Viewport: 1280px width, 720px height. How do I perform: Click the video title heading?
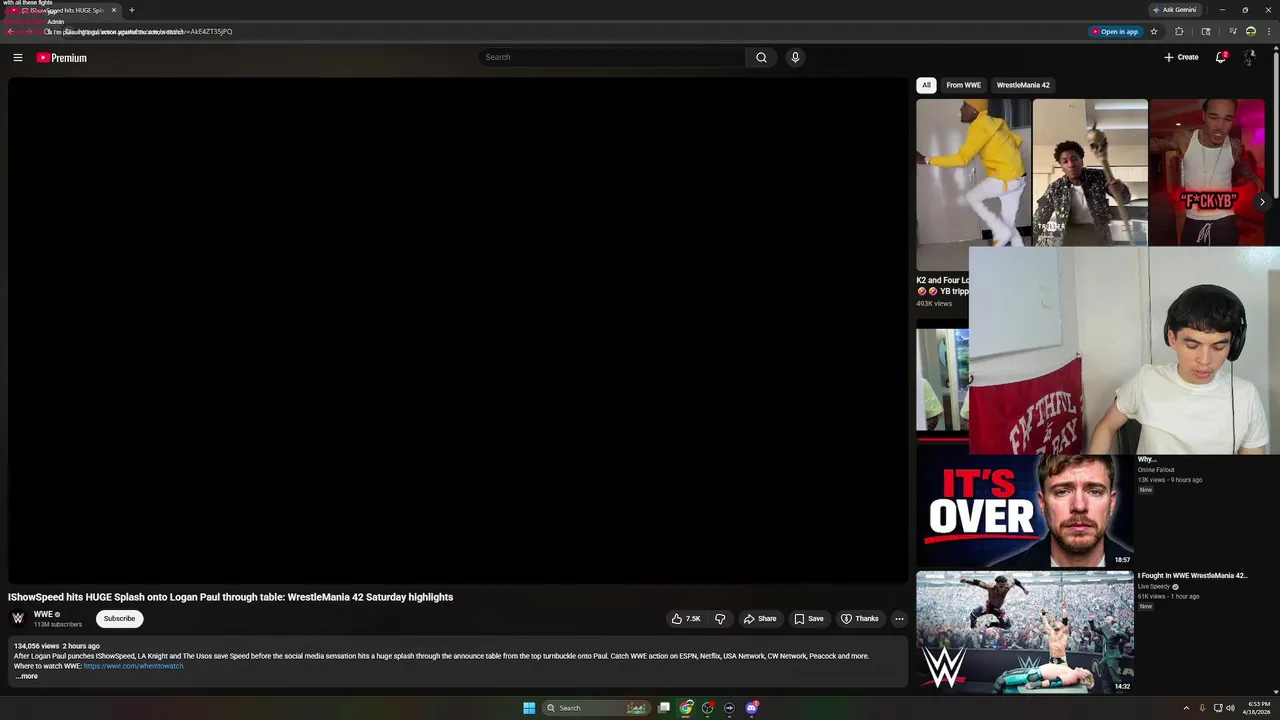[230, 597]
